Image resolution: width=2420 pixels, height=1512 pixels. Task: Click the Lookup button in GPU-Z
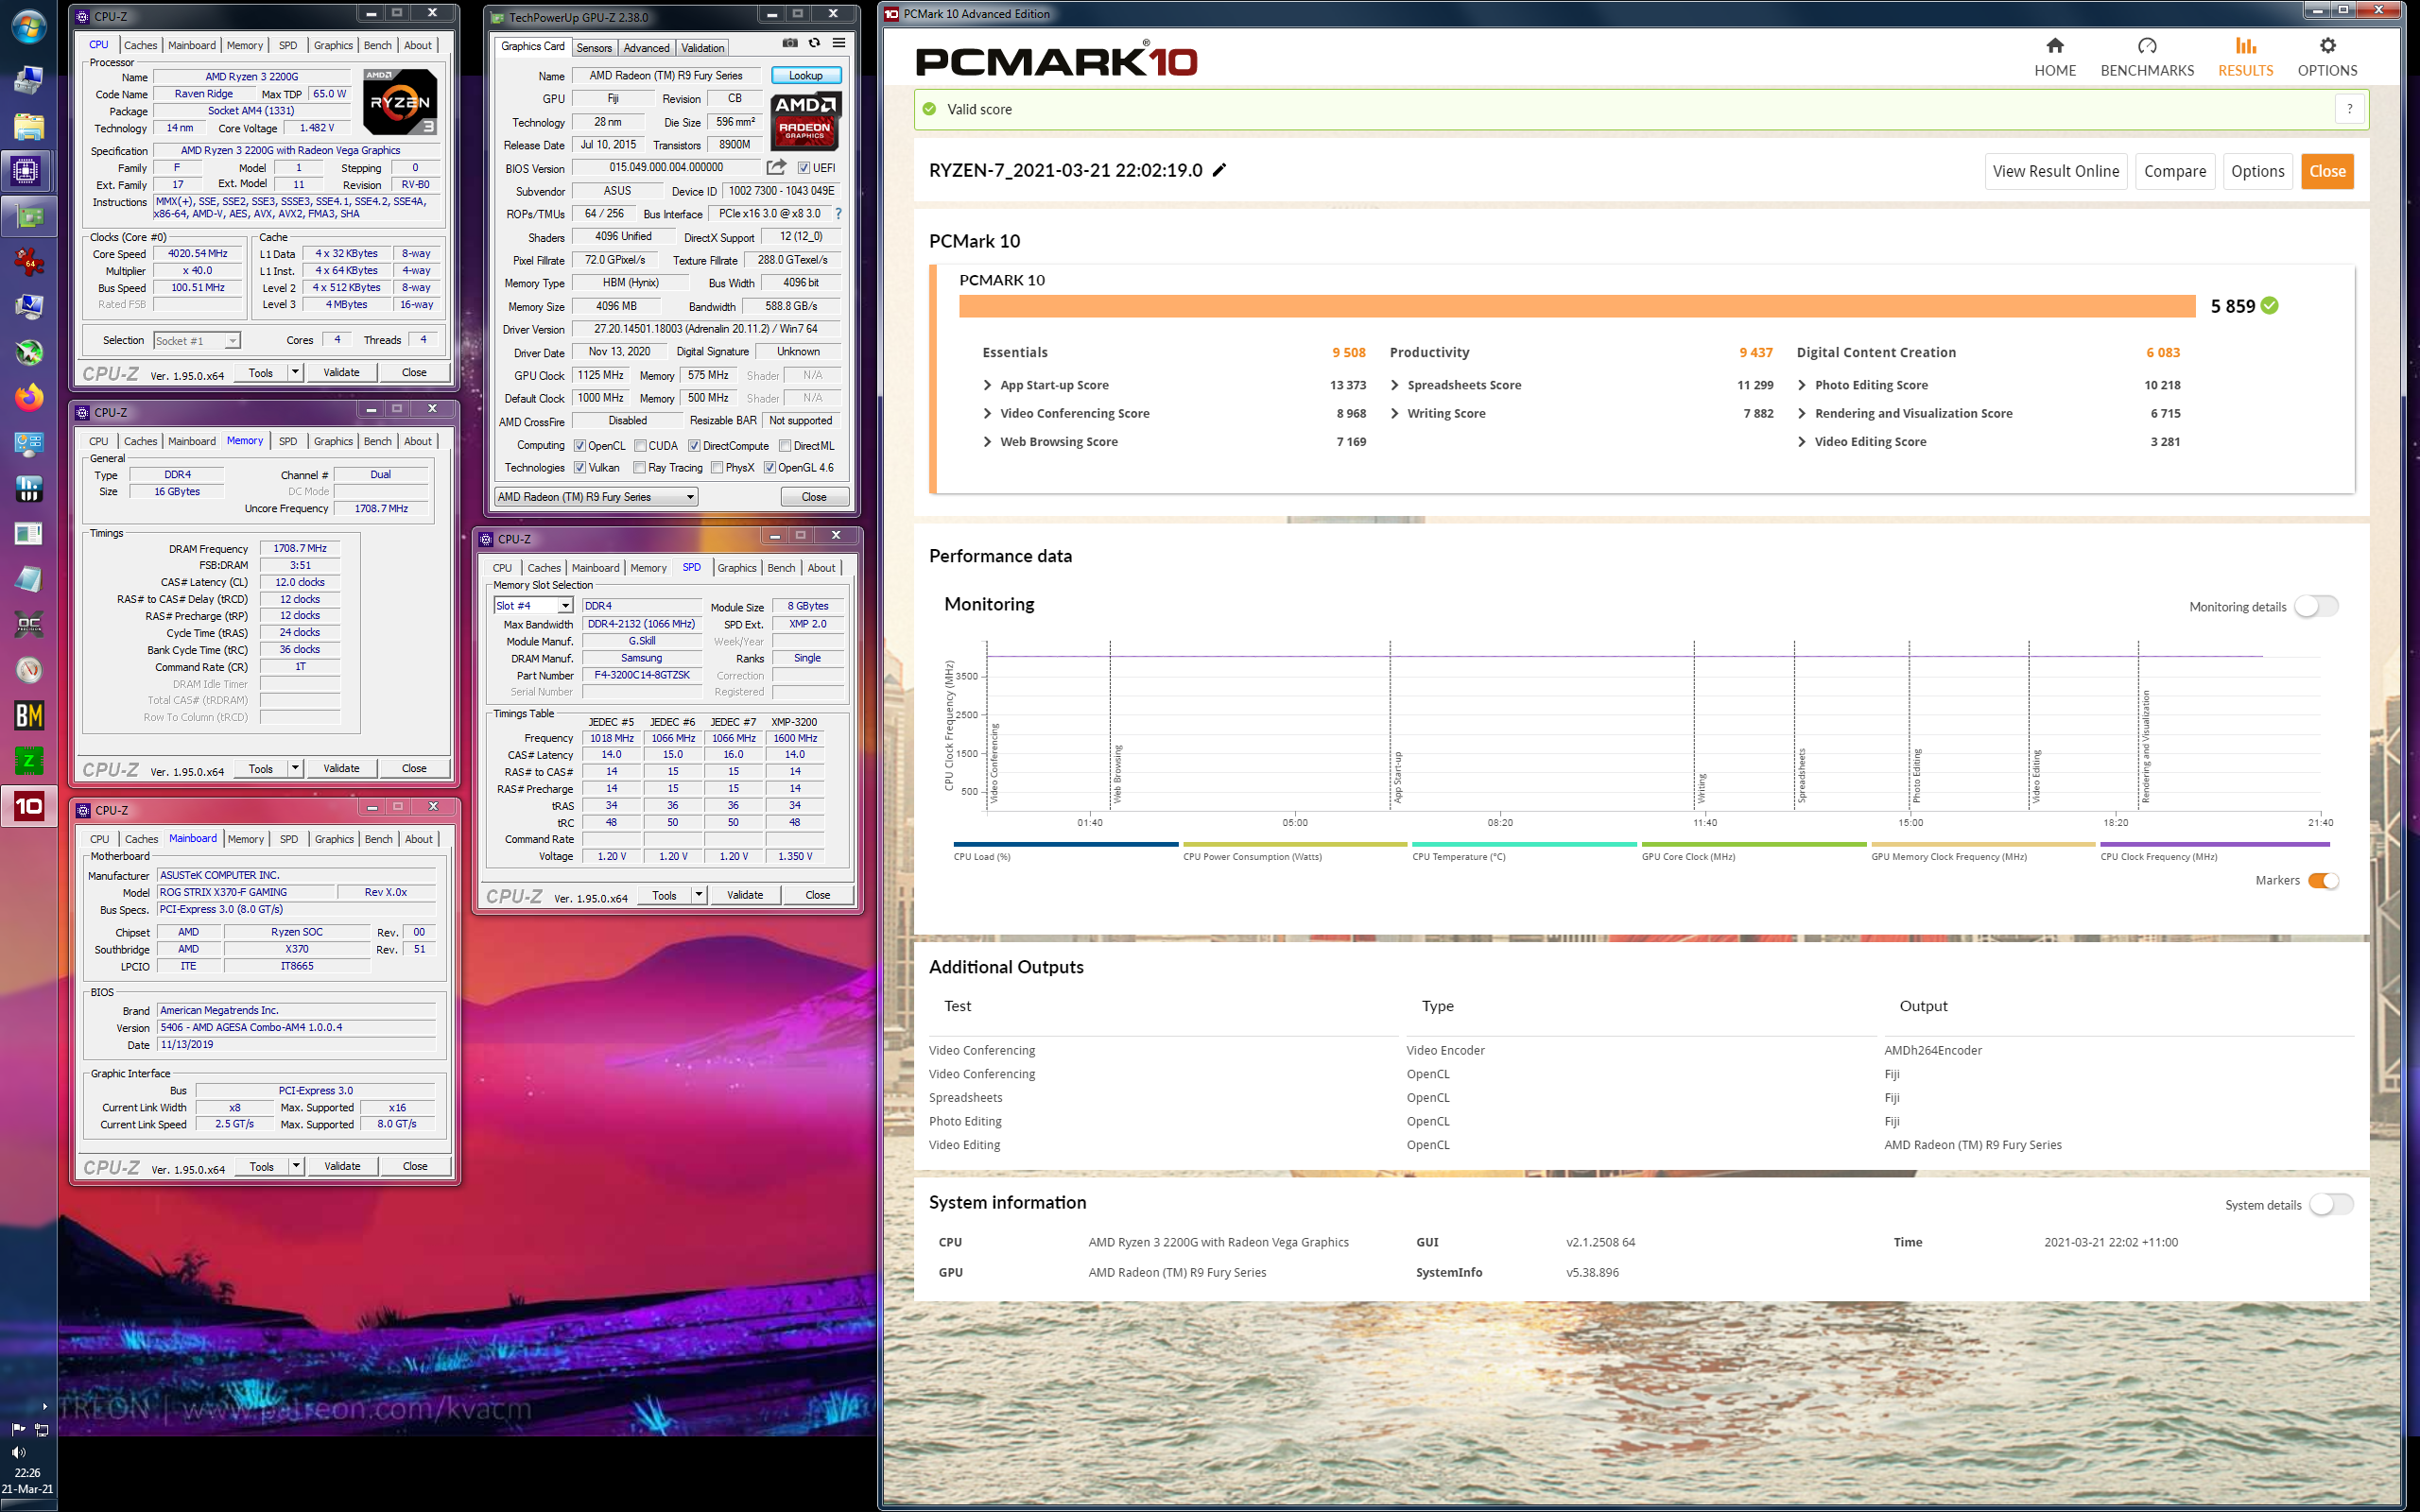coord(806,75)
